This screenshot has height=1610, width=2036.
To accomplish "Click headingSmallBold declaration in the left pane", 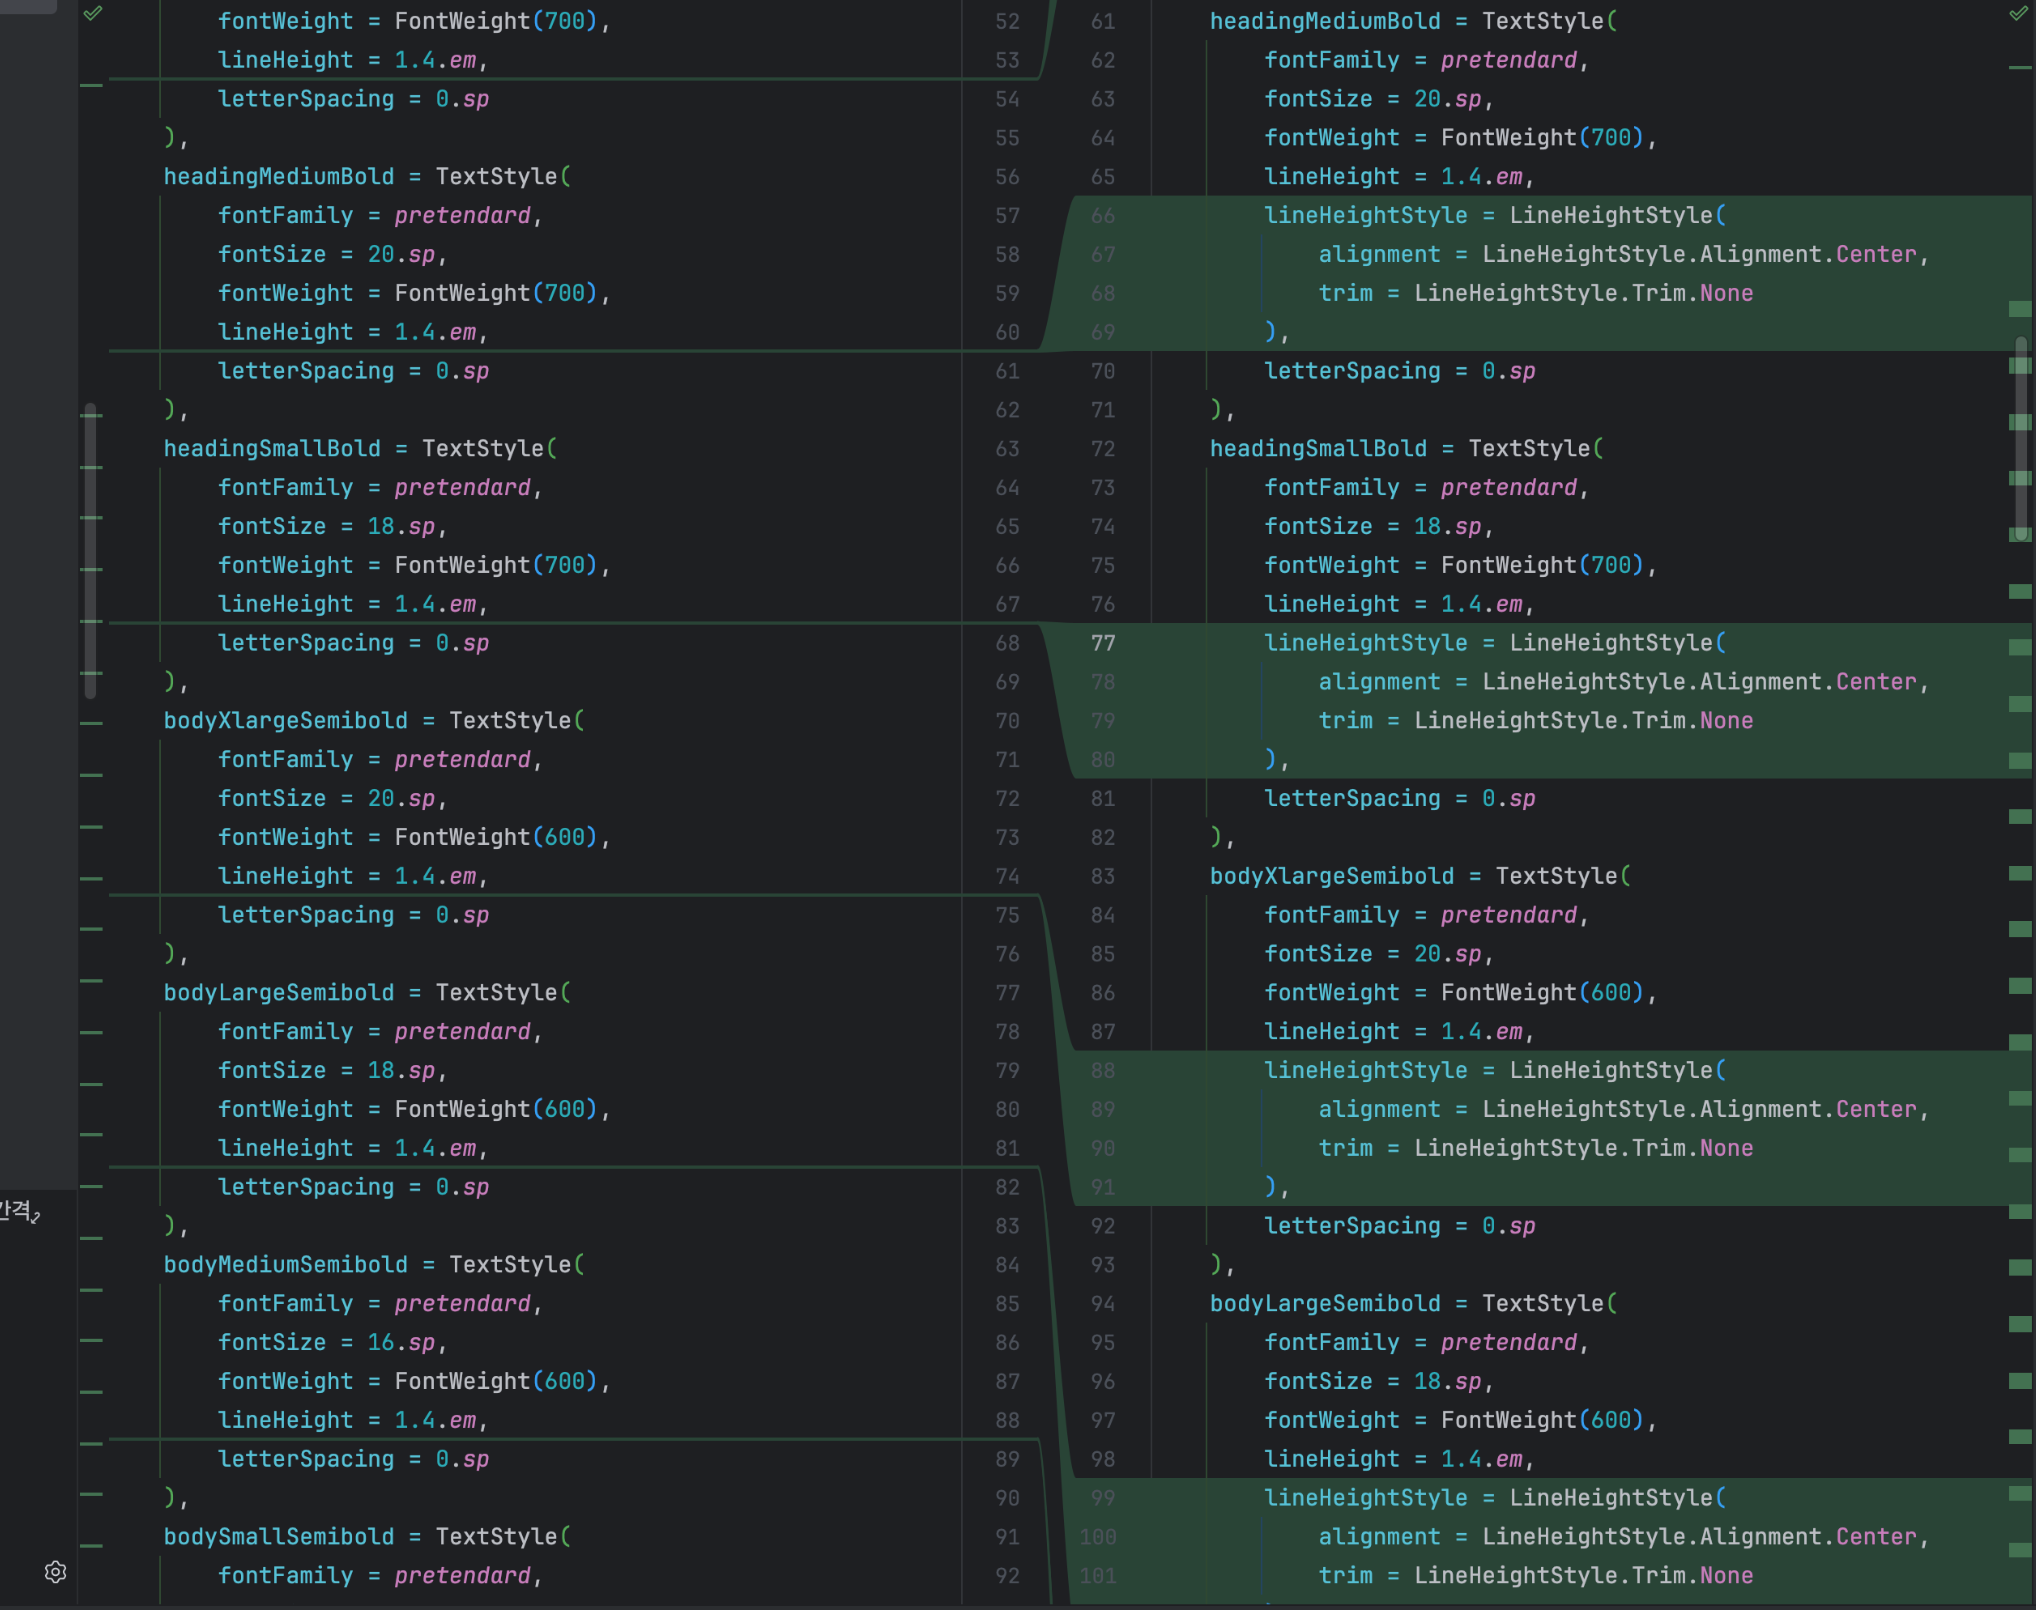I will pyautogui.click(x=272, y=449).
